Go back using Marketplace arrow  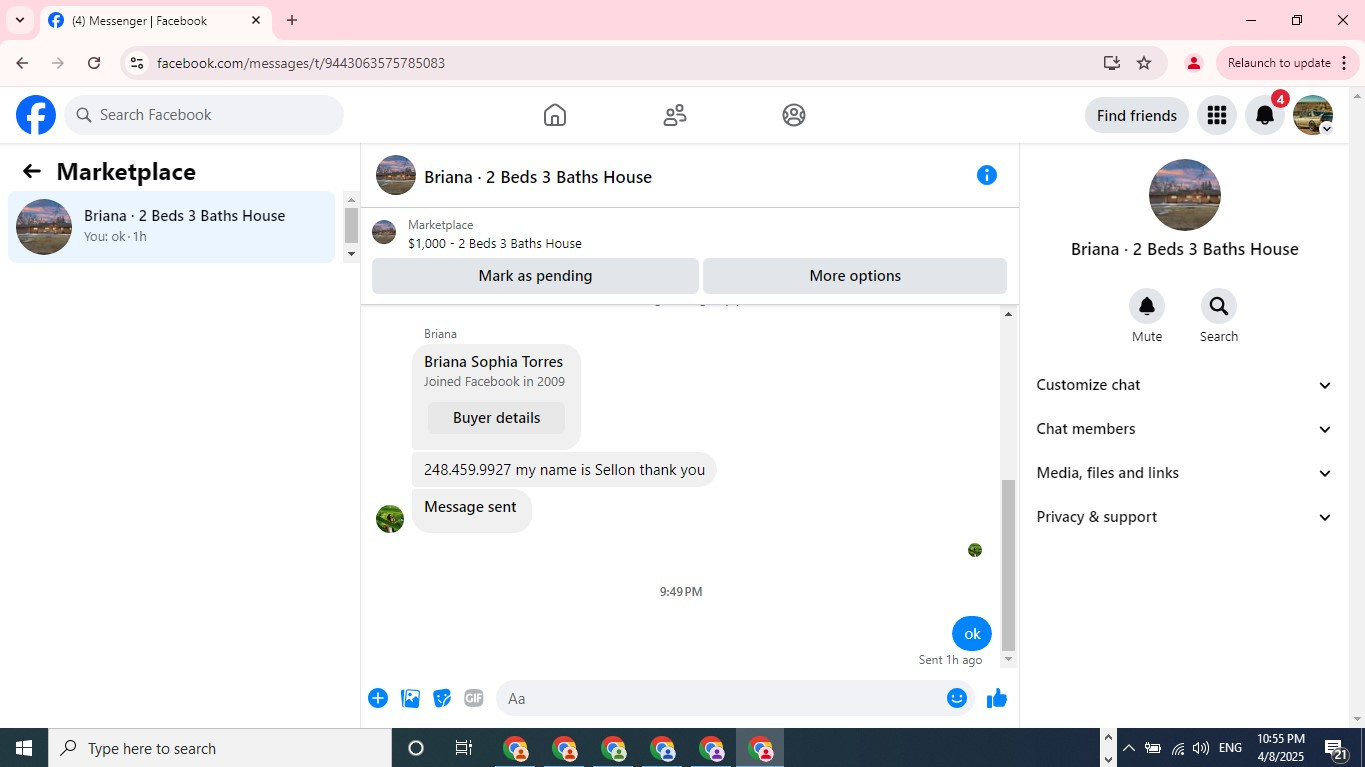(x=32, y=172)
